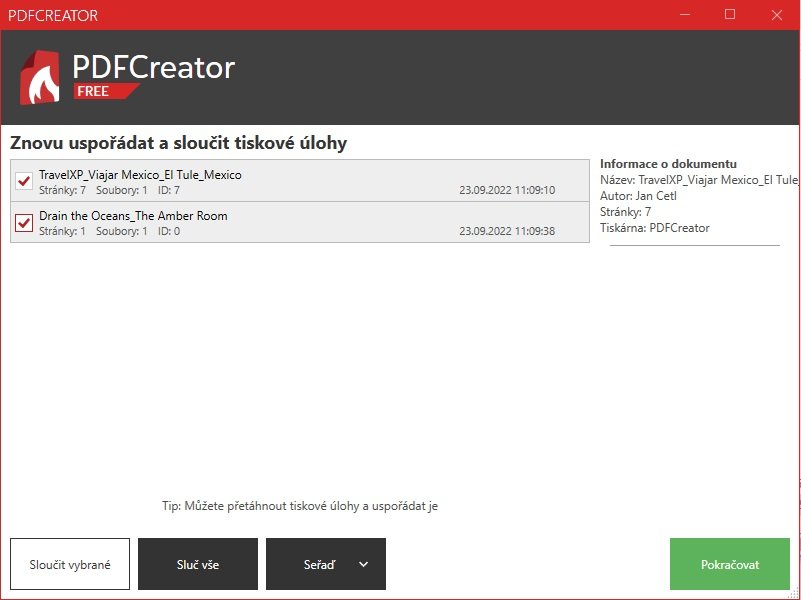Click the Název document title info line
The width and height of the screenshot is (801, 600).
tap(698, 180)
